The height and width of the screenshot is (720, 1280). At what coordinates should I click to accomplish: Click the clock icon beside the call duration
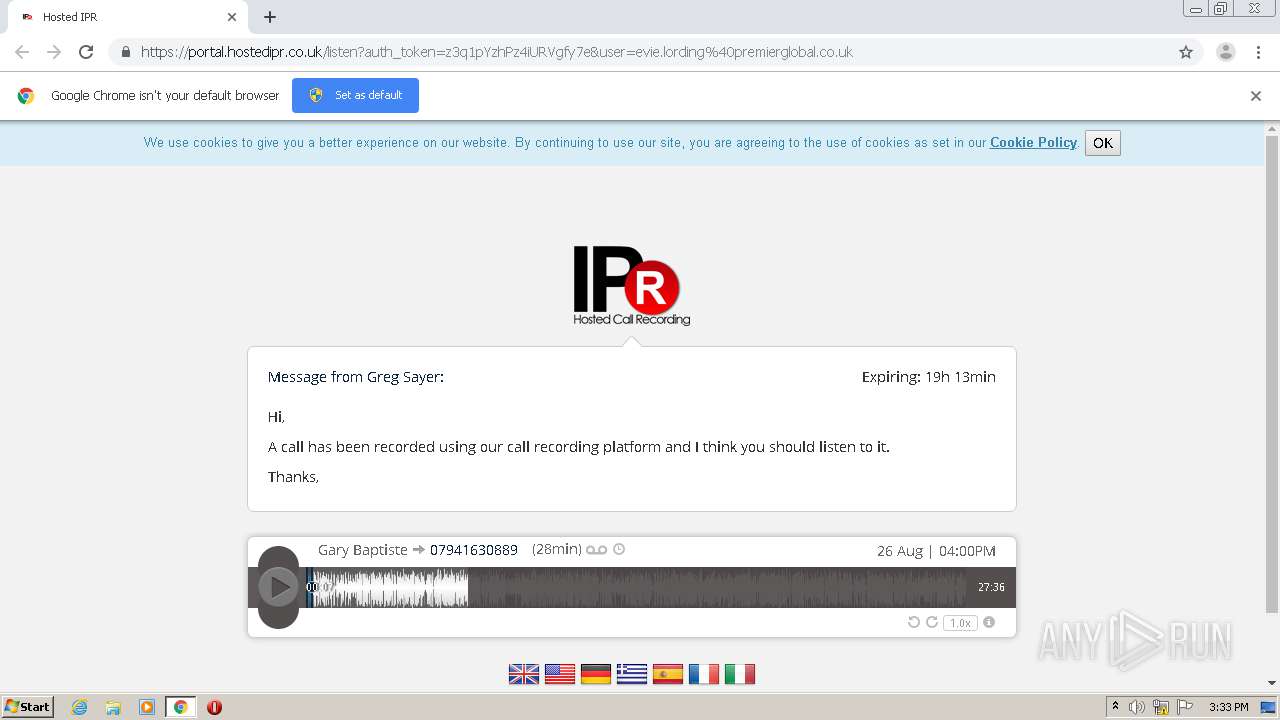619,549
